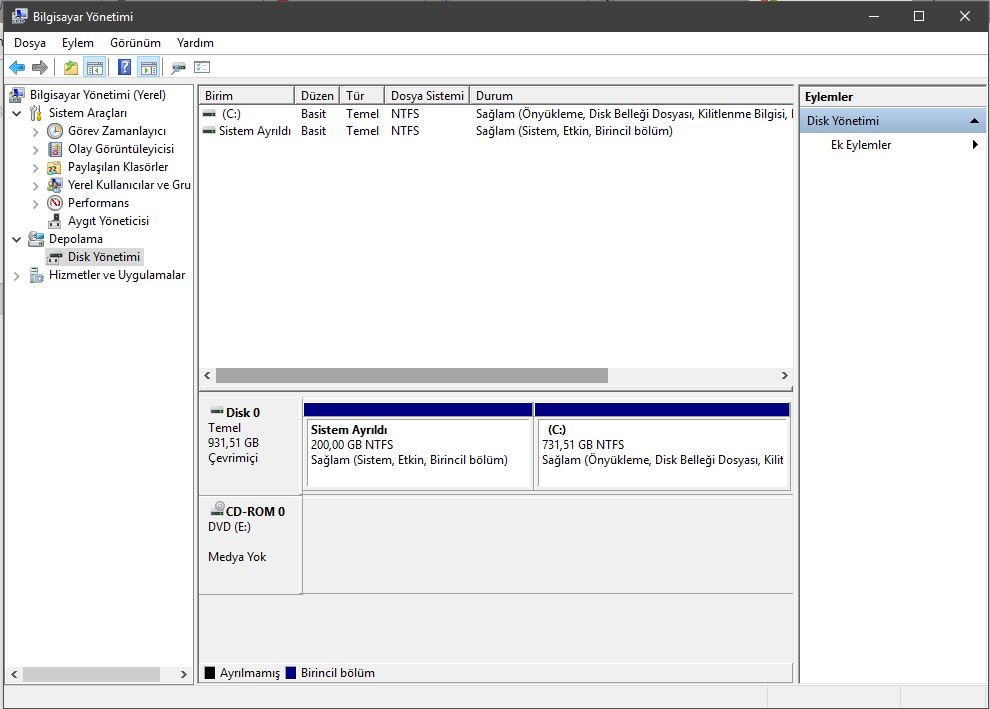
Task: Click the checklist Properties toolbar icon
Action: pyautogui.click(x=202, y=67)
